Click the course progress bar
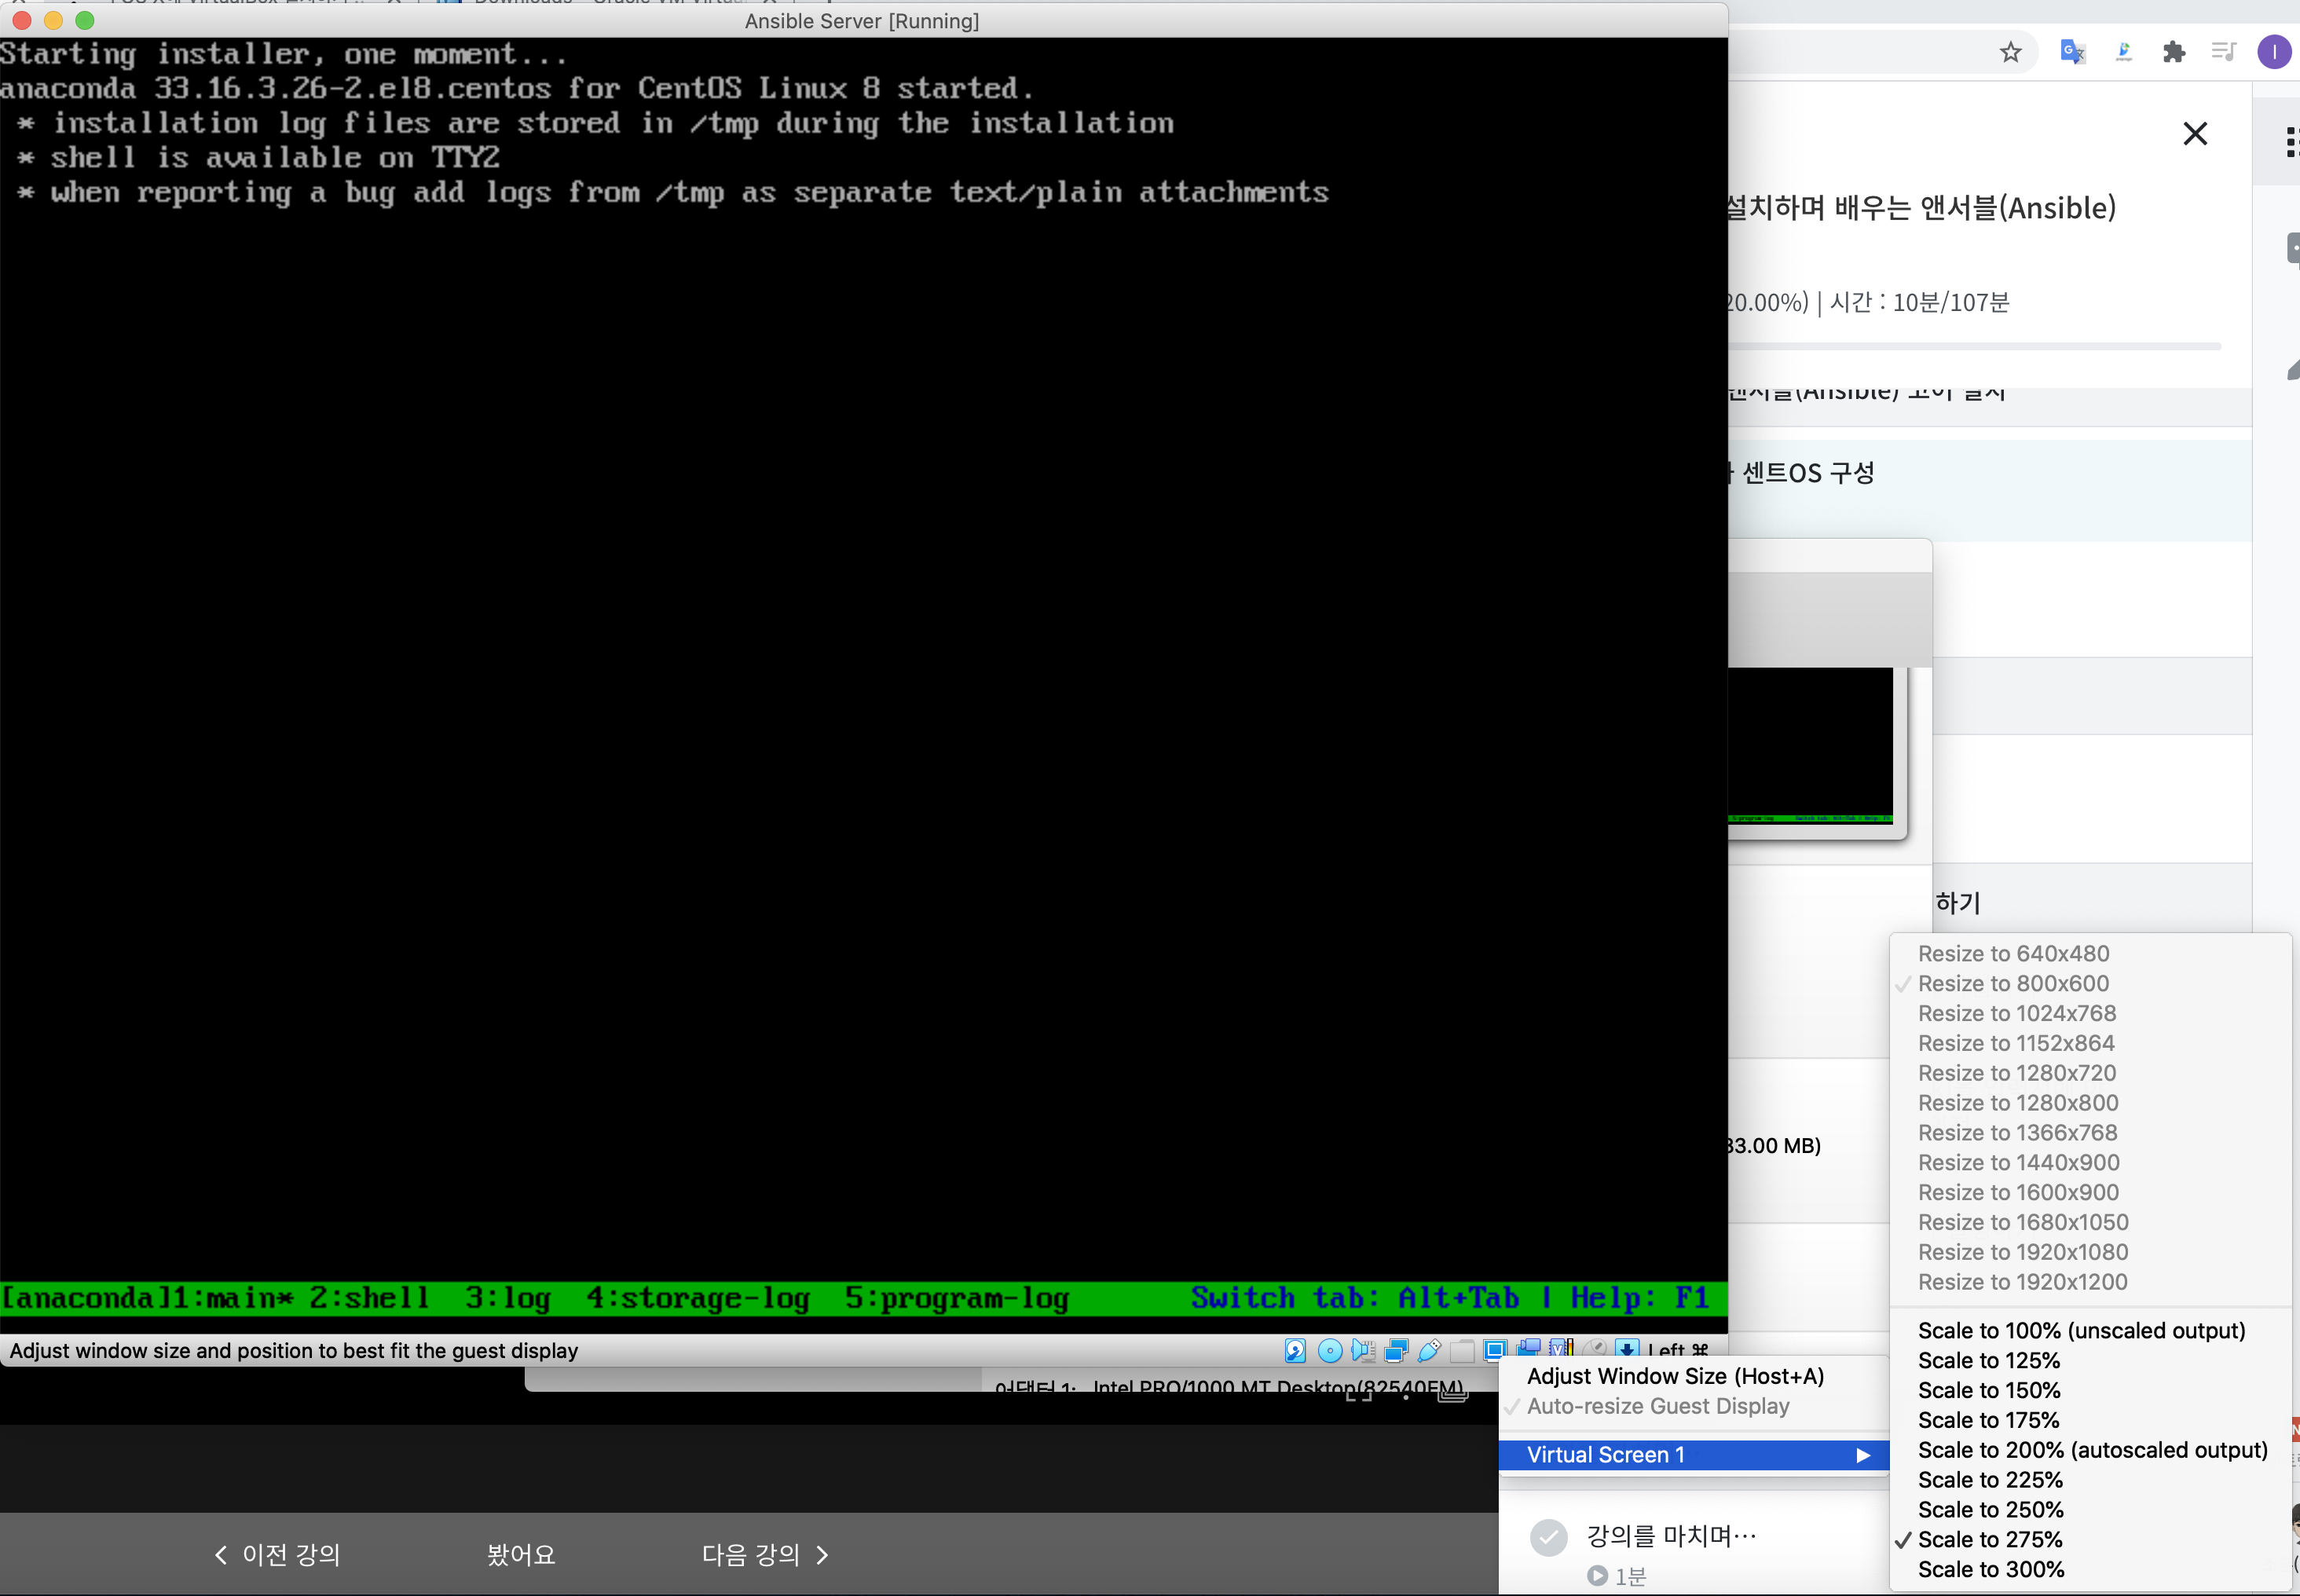2300x1596 pixels. click(1975, 346)
